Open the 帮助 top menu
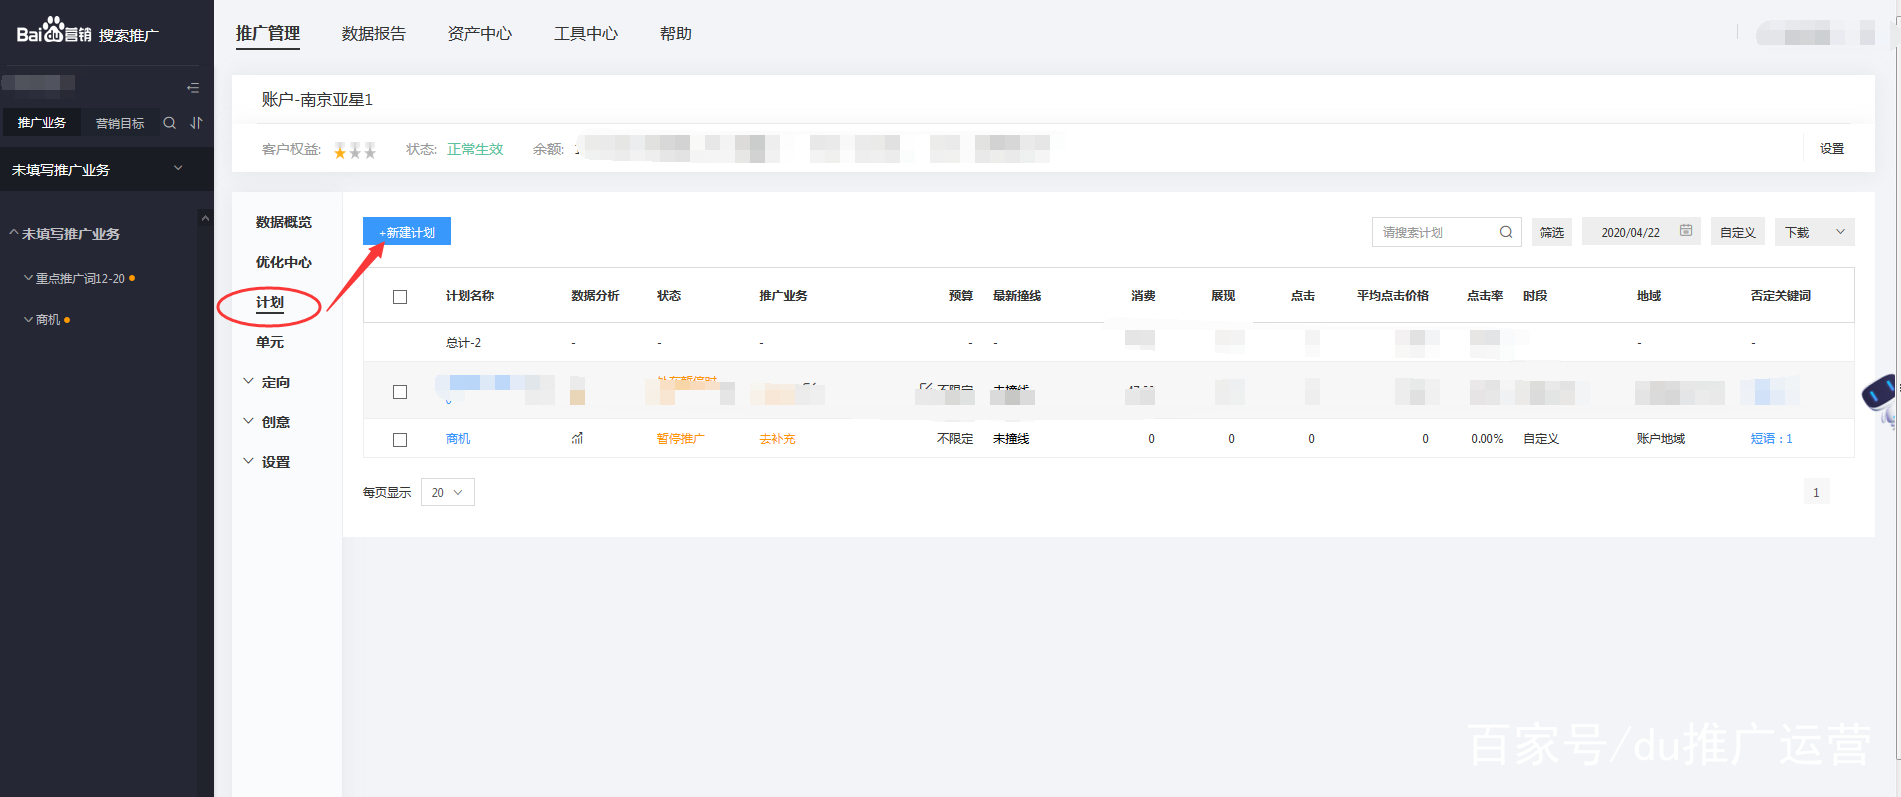Image resolution: width=1901 pixels, height=797 pixels. [676, 34]
